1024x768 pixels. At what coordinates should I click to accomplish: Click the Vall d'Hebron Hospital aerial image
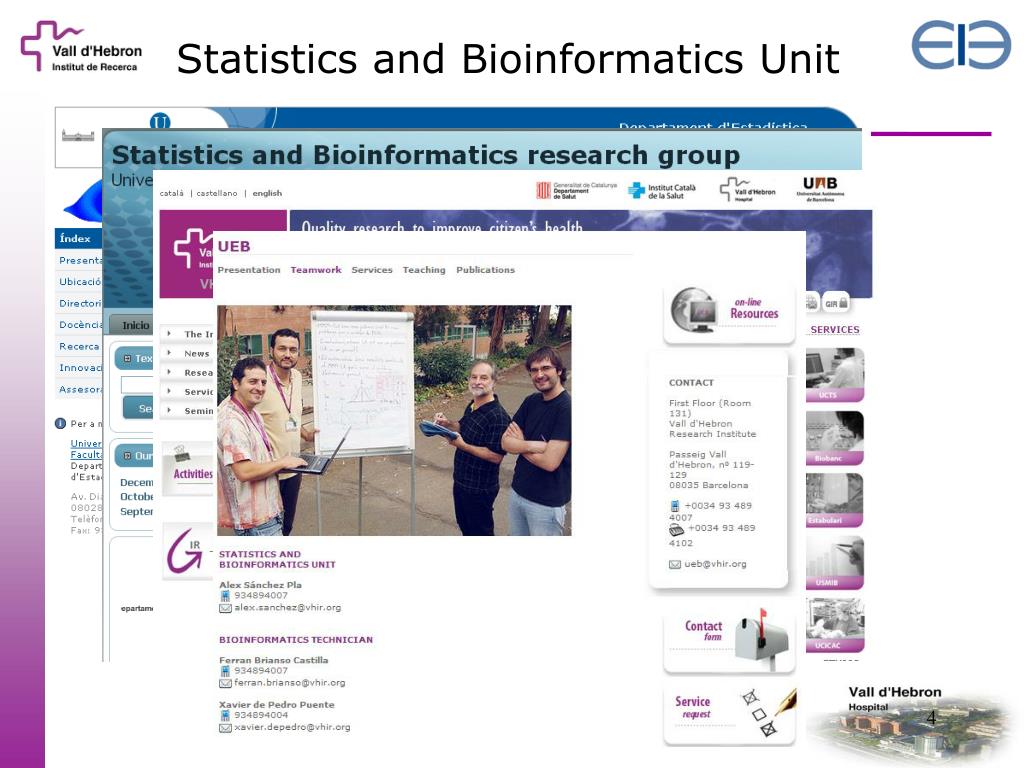click(x=912, y=725)
